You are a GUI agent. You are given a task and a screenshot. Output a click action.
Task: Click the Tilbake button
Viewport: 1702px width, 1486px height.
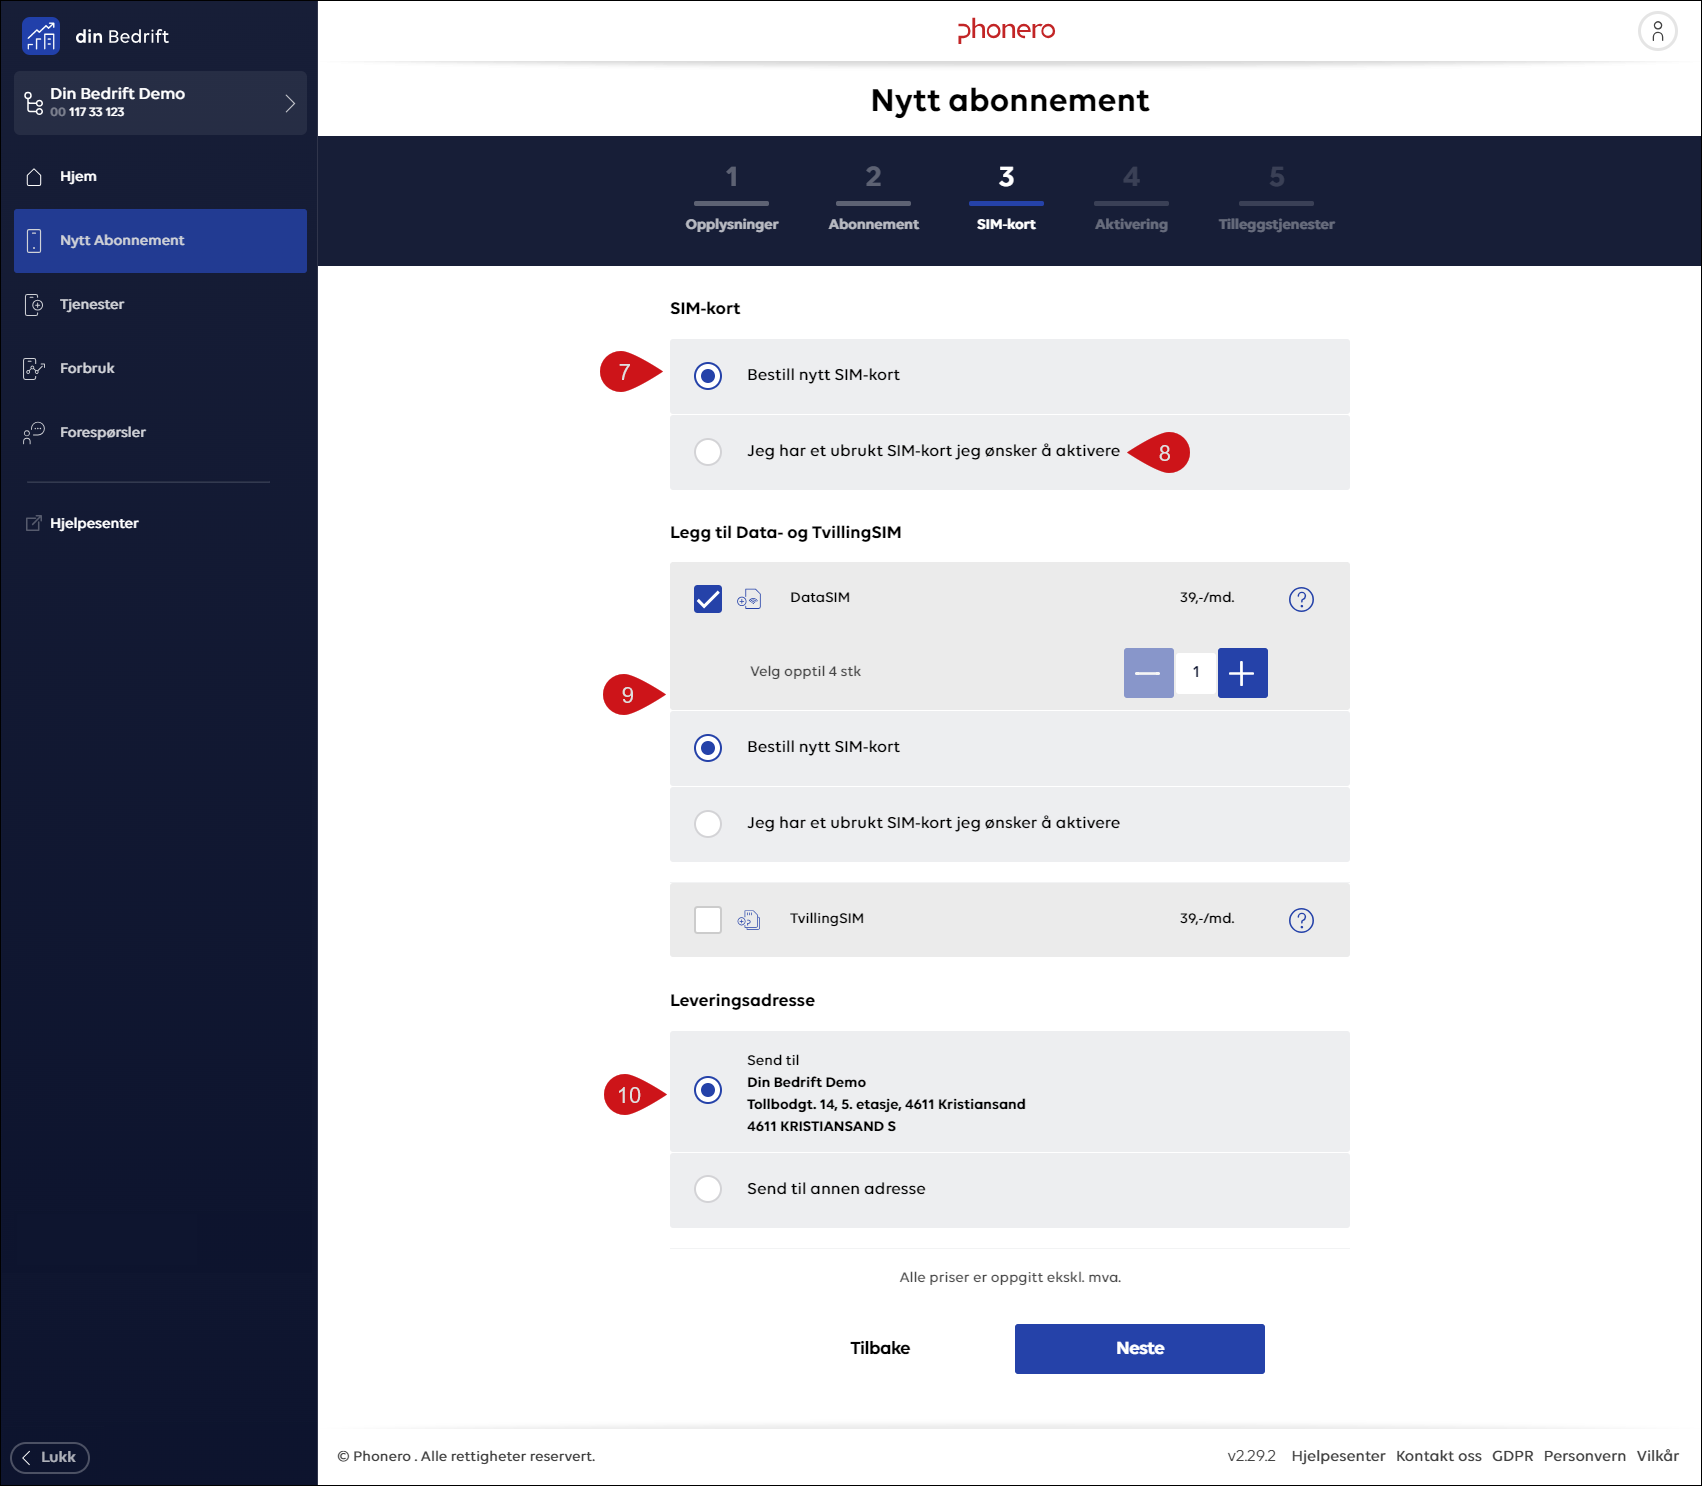coord(880,1348)
